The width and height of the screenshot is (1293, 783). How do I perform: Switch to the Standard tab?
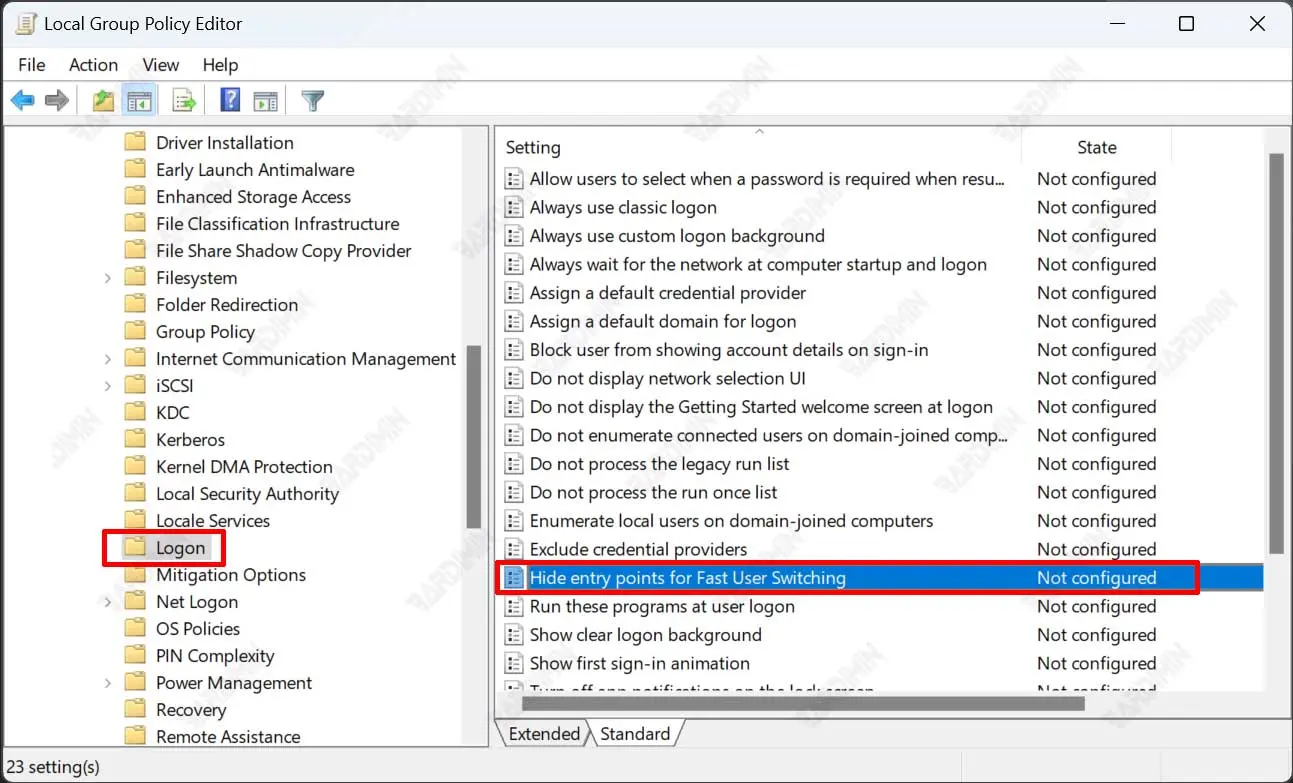tap(634, 734)
